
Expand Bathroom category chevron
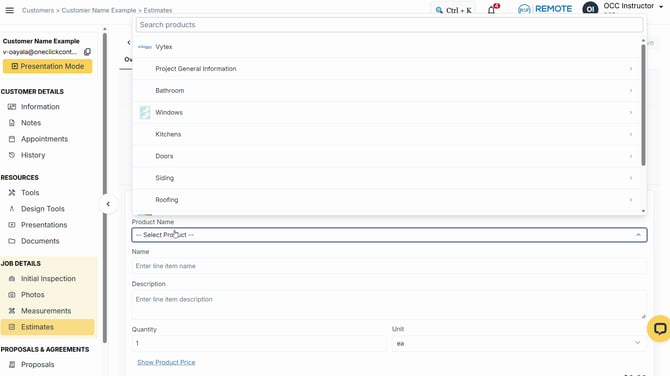631,91
